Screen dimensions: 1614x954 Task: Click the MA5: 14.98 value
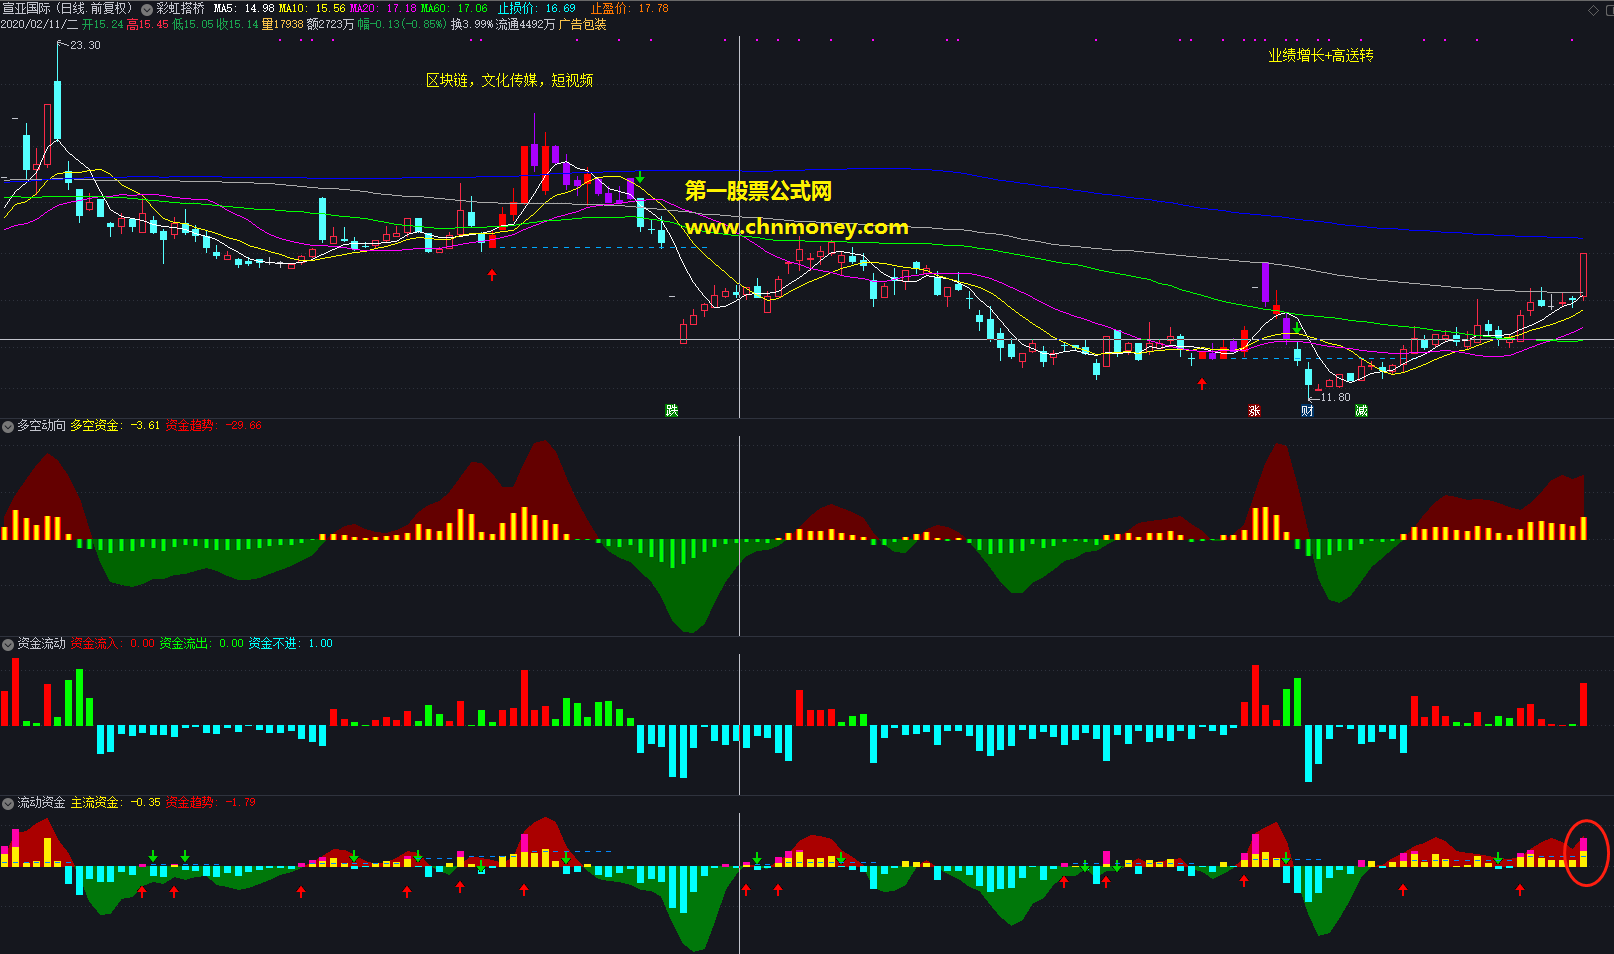[244, 8]
